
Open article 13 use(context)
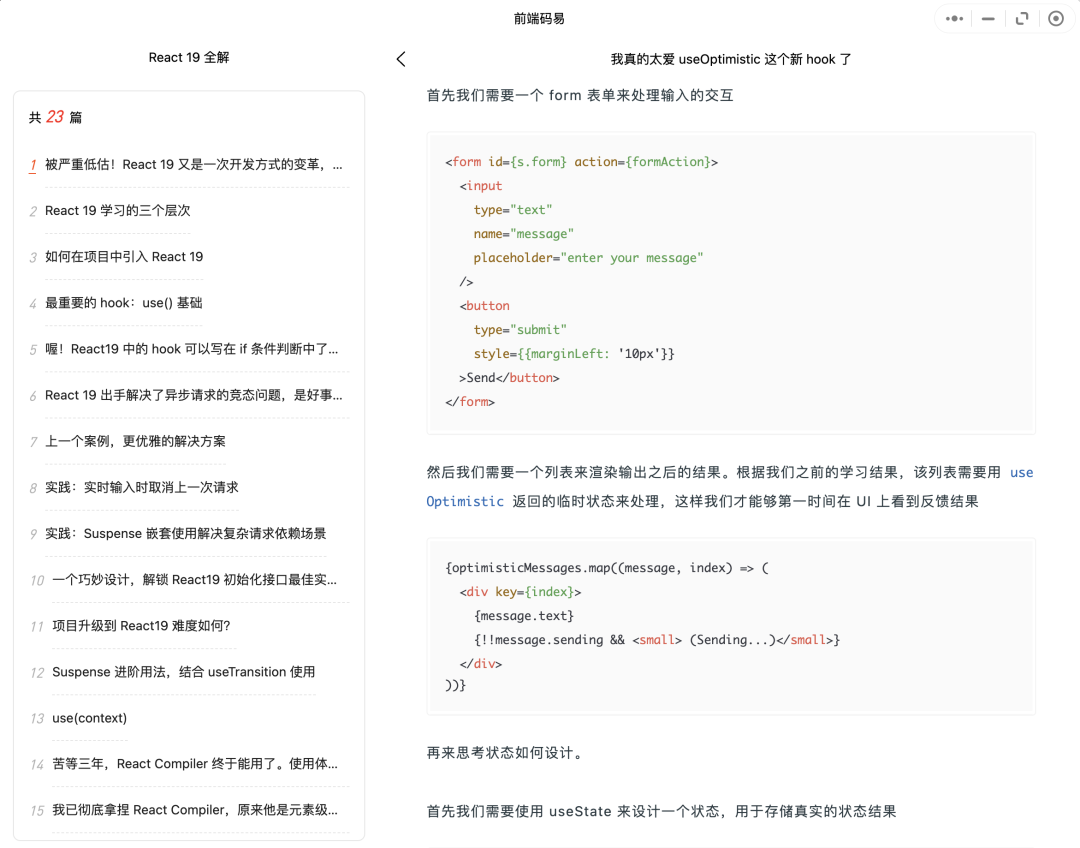[x=90, y=718]
